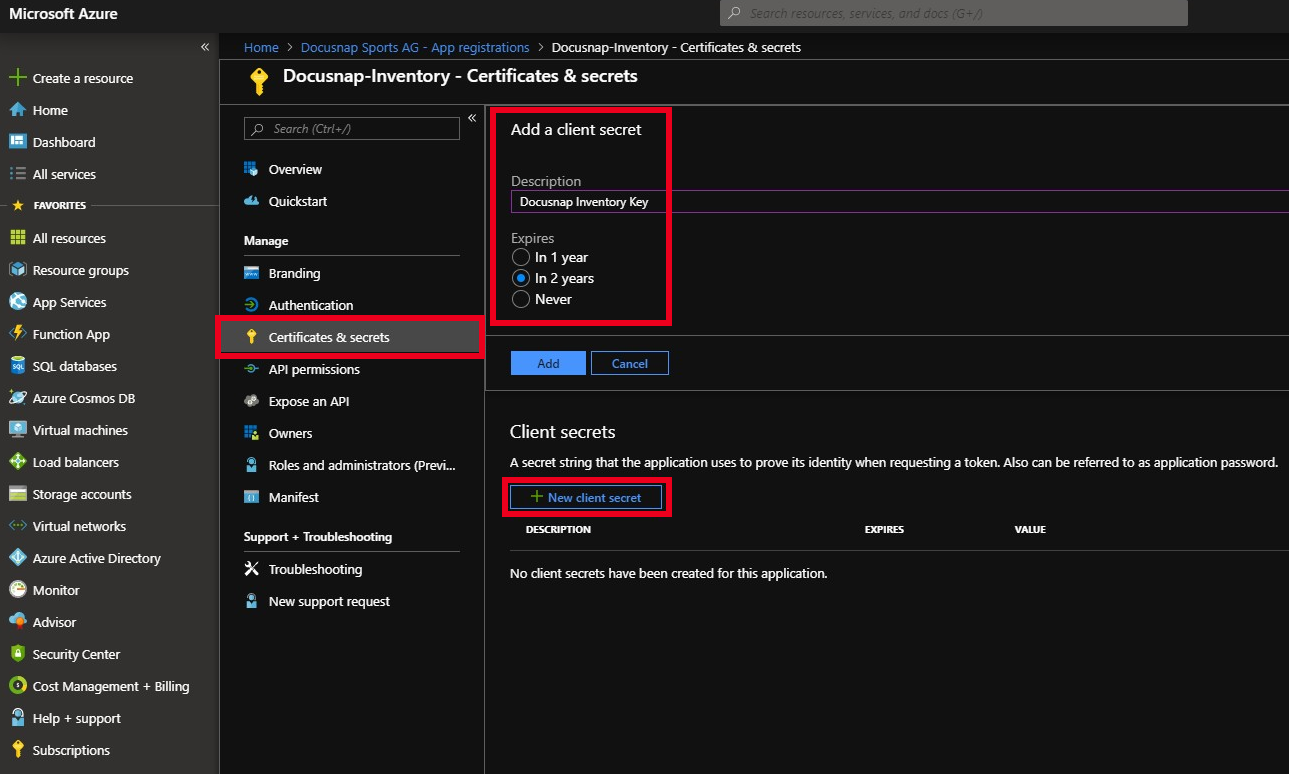Viewport: 1289px width, 774px height.
Task: Click the Monitor gauge icon
Action: click(17, 590)
